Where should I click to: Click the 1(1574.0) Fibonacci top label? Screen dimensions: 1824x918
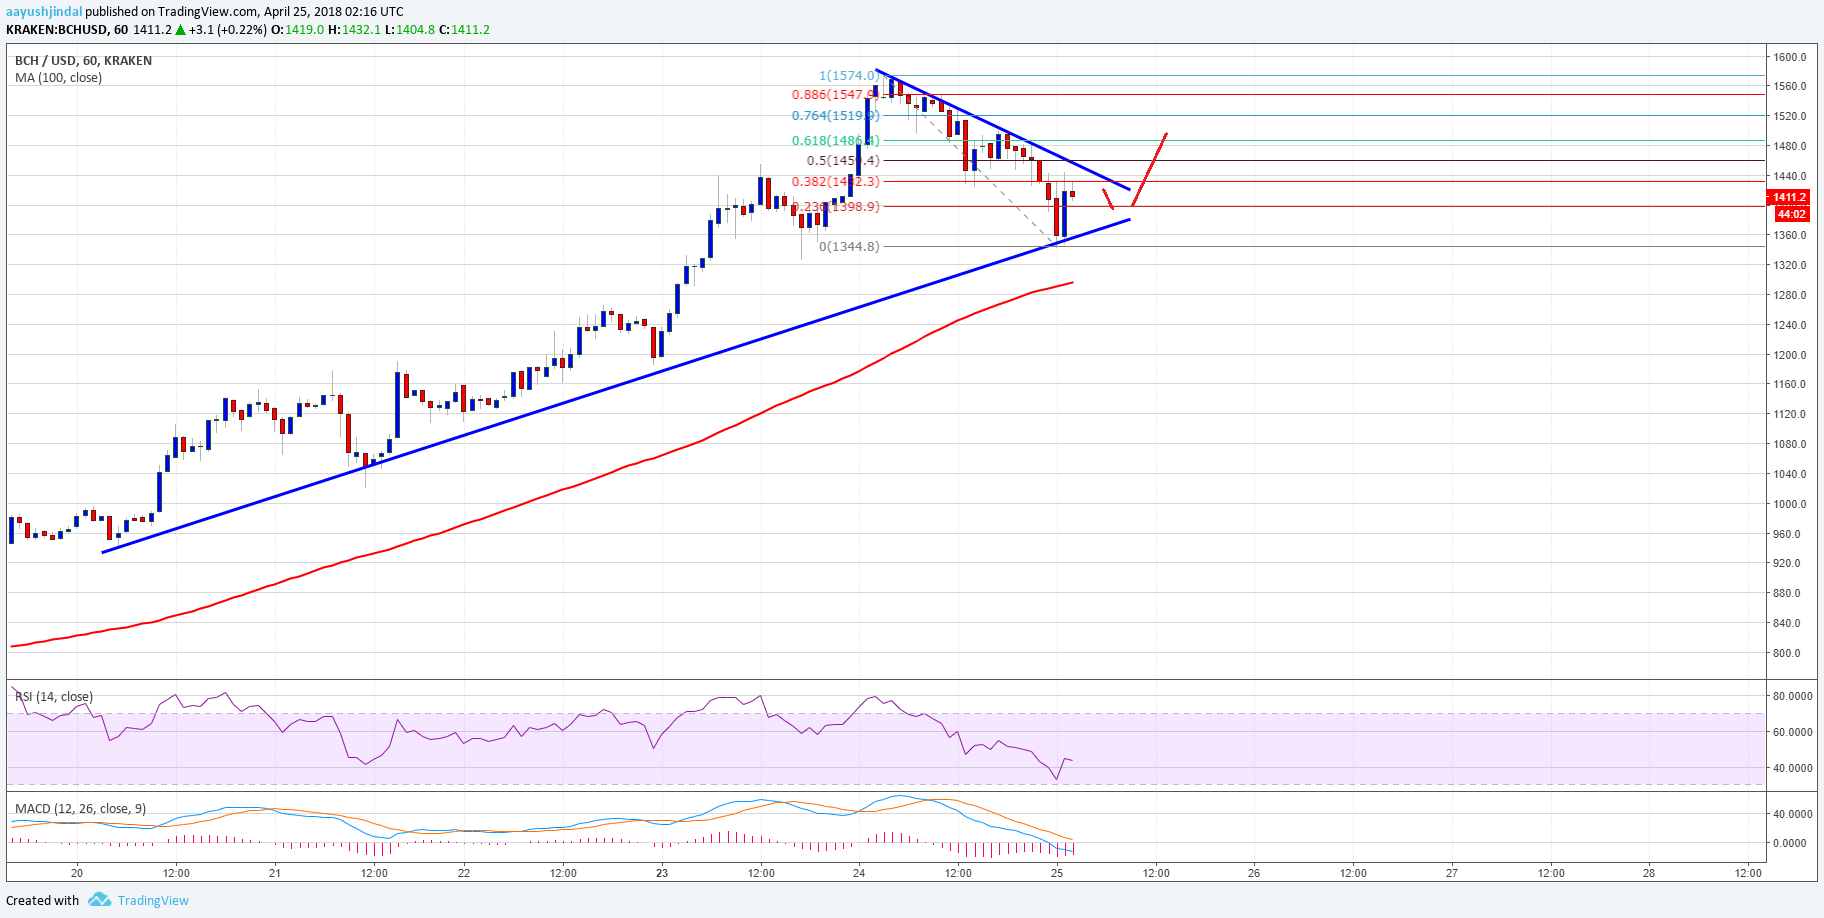coord(848,76)
